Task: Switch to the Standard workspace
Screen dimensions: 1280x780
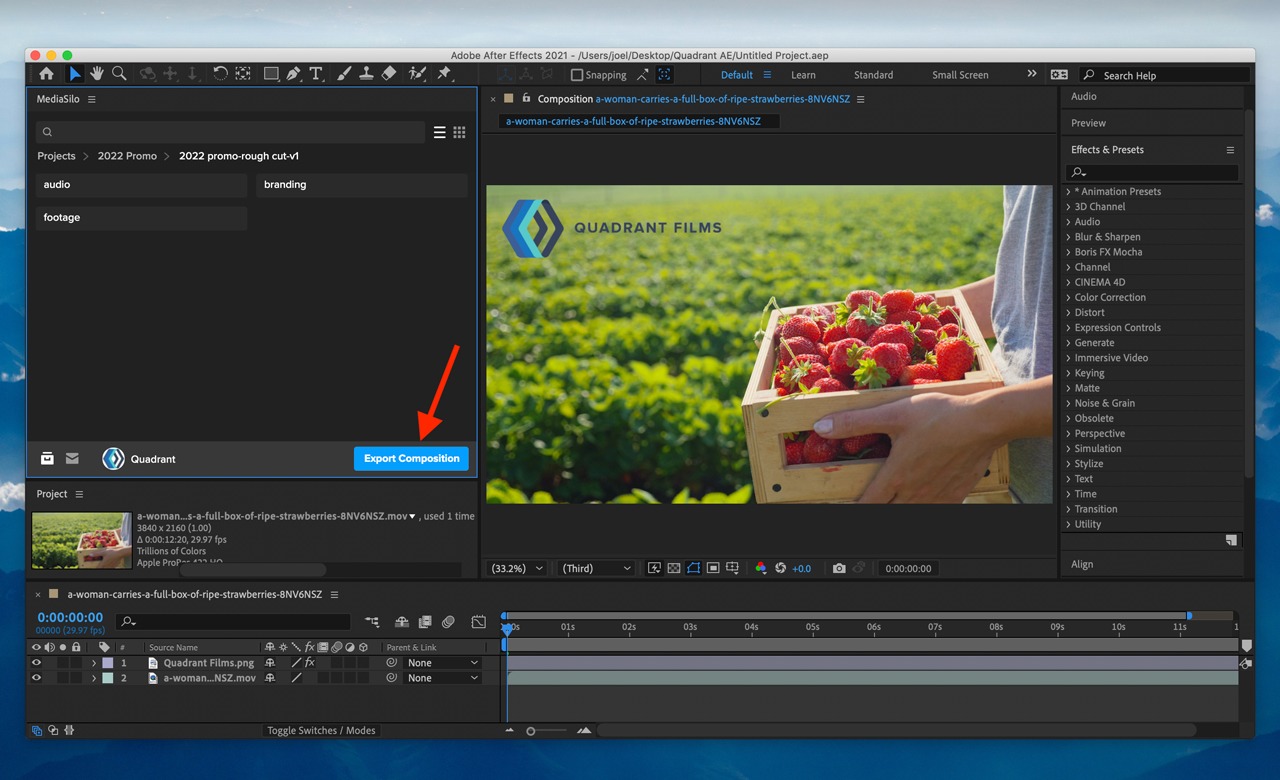Action: point(873,75)
